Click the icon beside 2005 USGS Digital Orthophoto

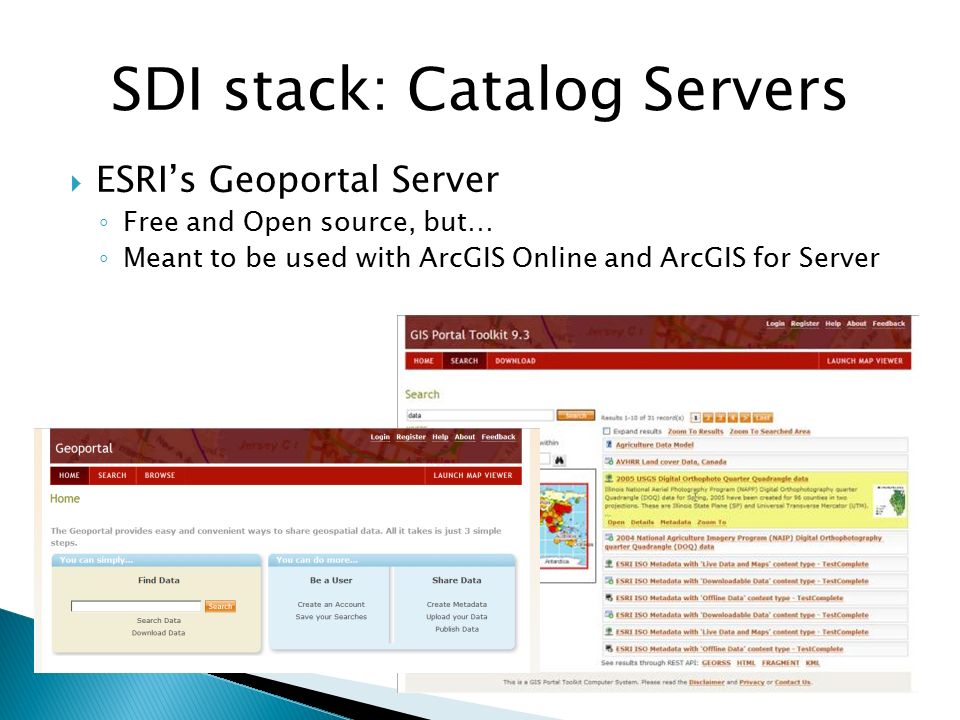pos(609,479)
